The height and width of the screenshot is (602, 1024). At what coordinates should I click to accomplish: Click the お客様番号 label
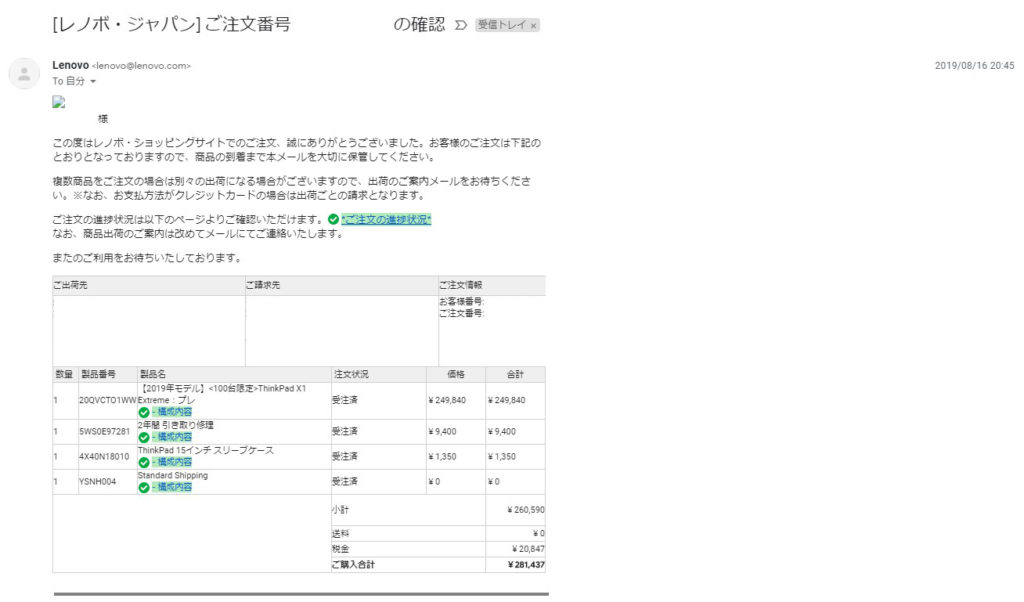coord(461,302)
